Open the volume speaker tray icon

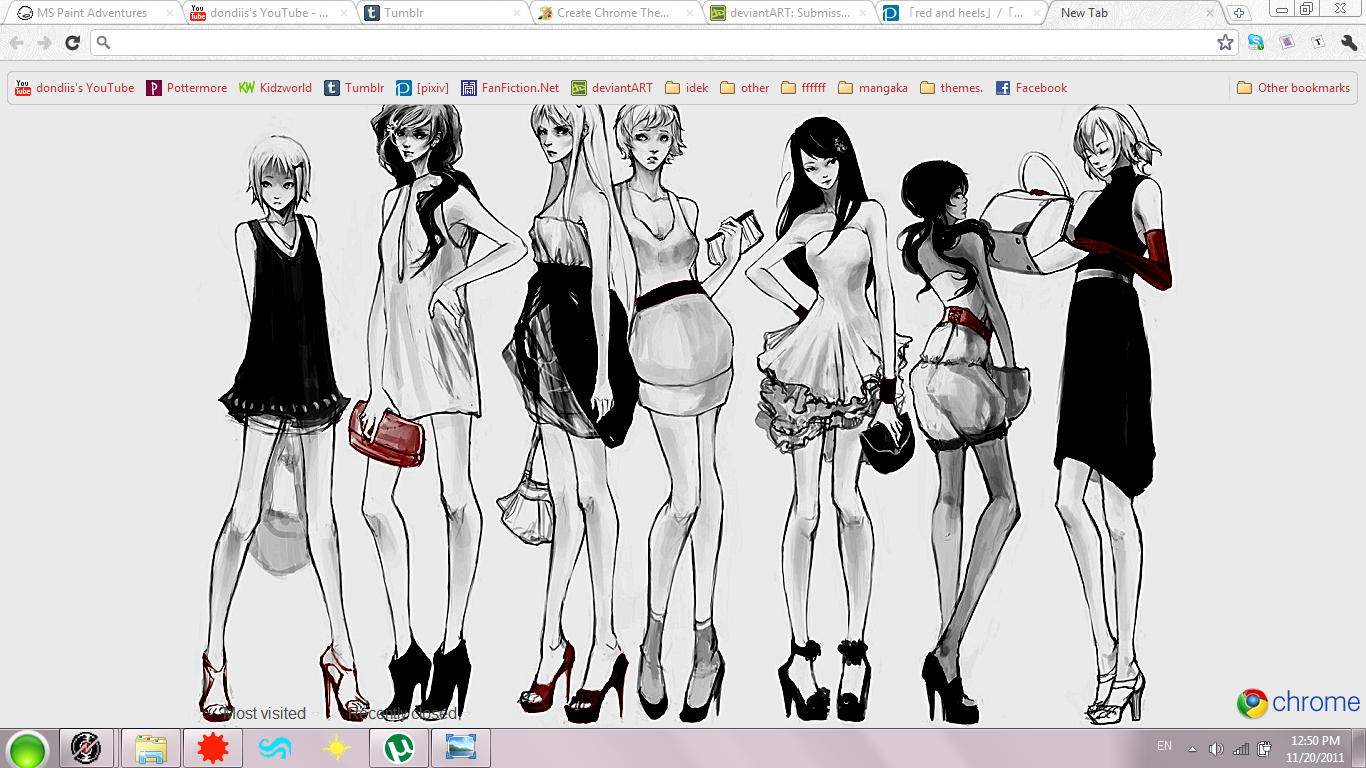pyautogui.click(x=1216, y=749)
